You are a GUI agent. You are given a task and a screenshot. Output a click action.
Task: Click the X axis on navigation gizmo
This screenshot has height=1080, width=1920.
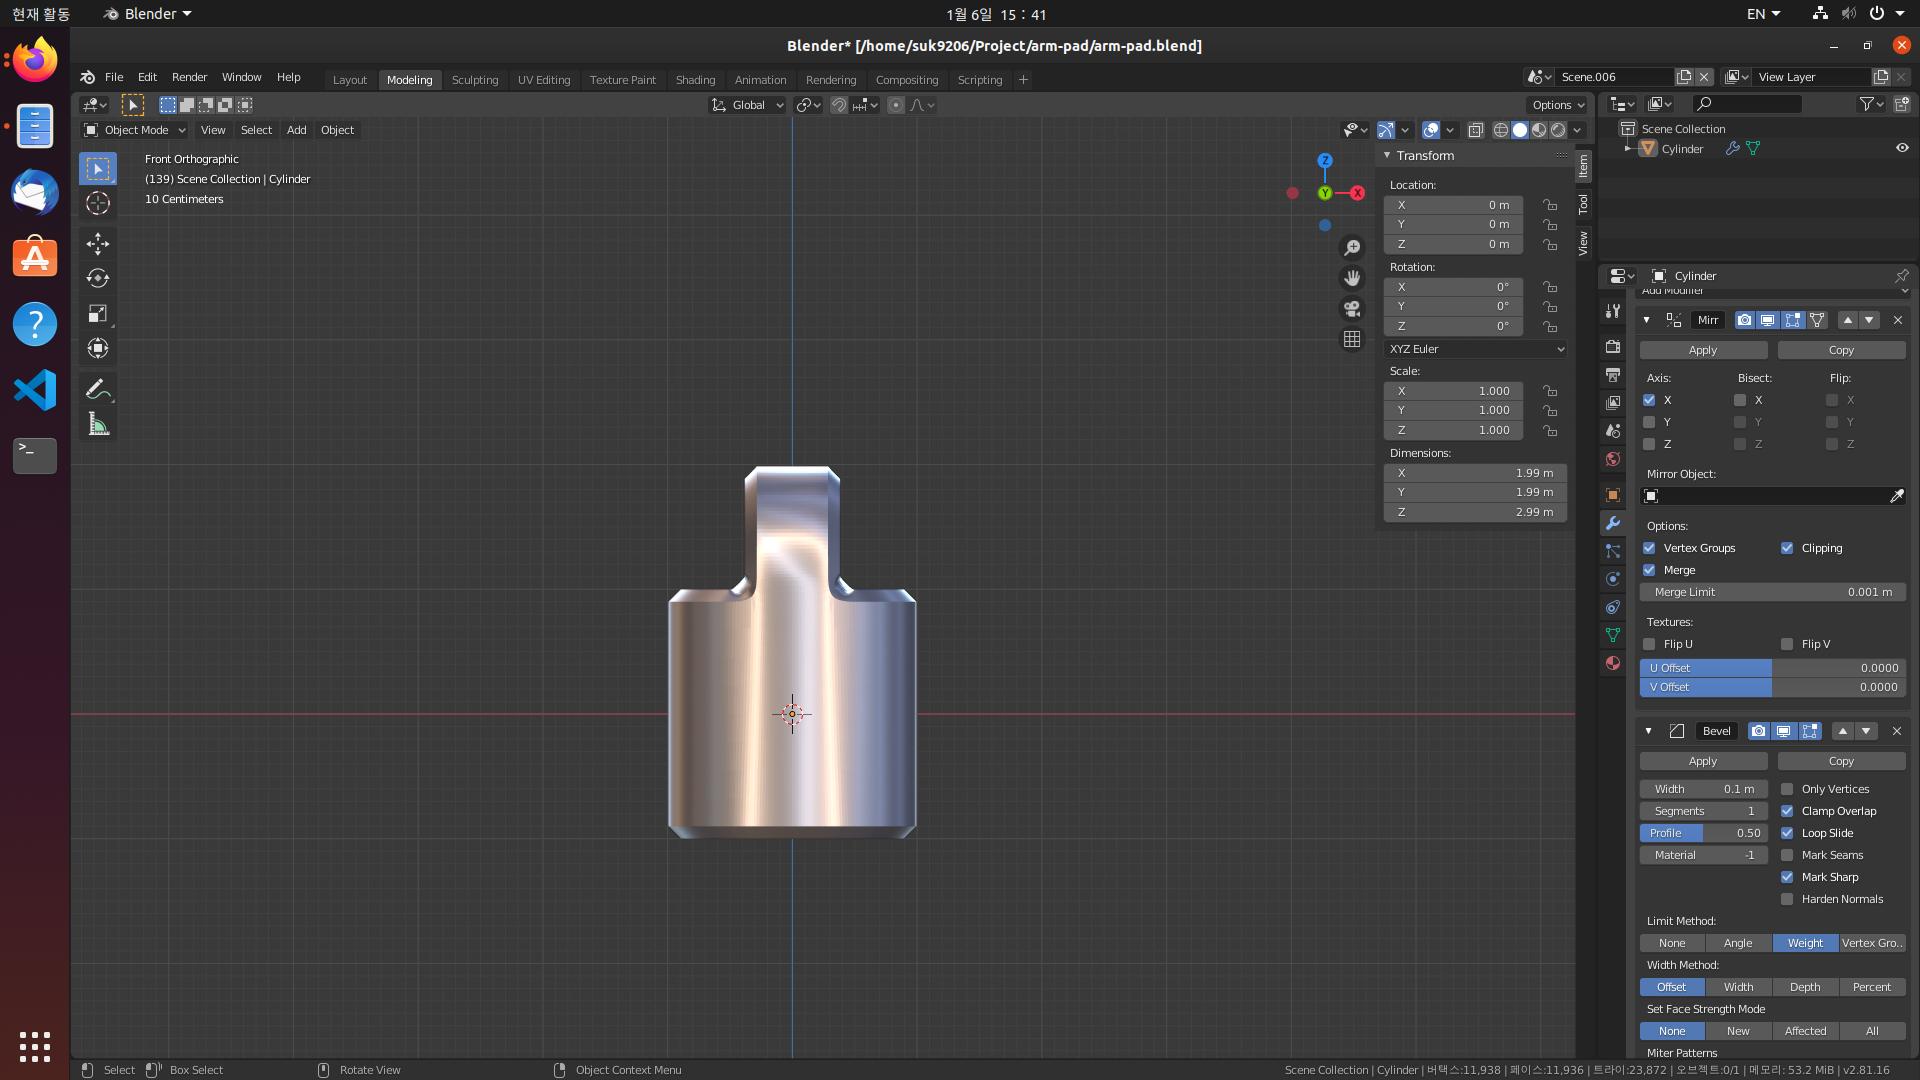coord(1357,193)
